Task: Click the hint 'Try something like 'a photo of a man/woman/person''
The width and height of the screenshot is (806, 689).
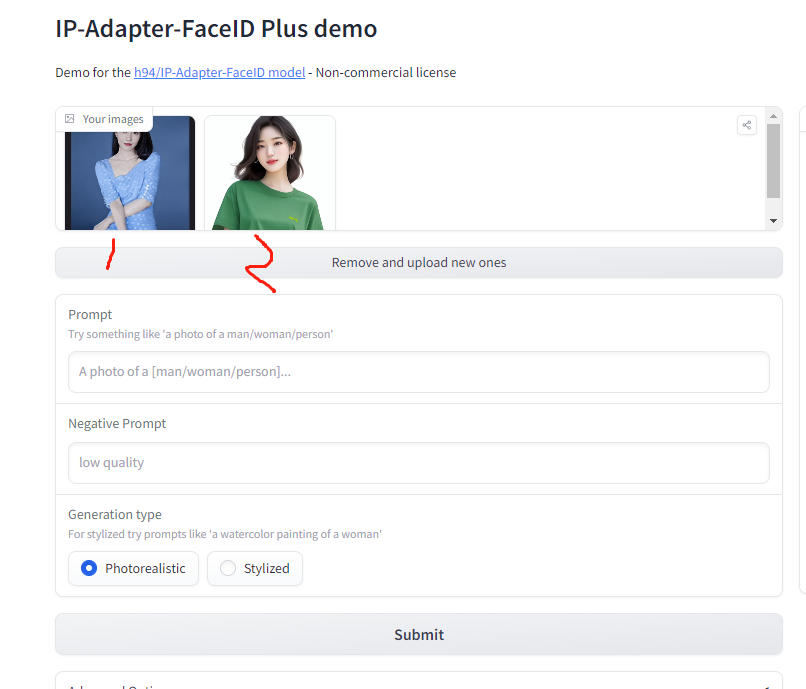Action: tap(200, 334)
